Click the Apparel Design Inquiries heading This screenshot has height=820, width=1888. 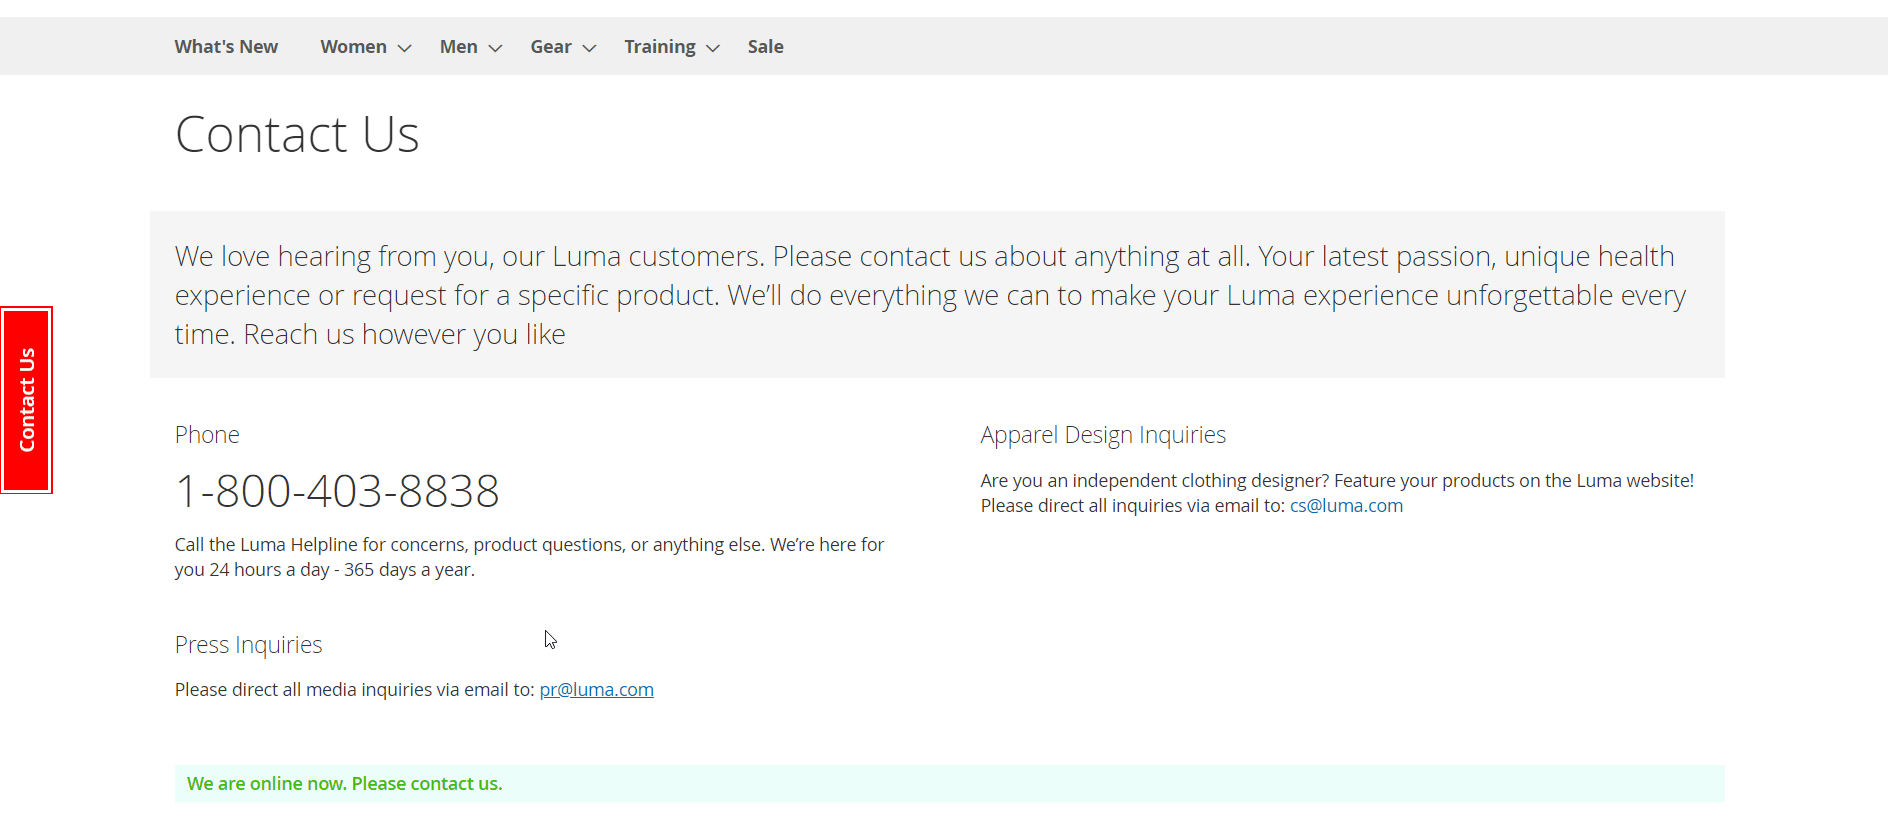(1103, 435)
